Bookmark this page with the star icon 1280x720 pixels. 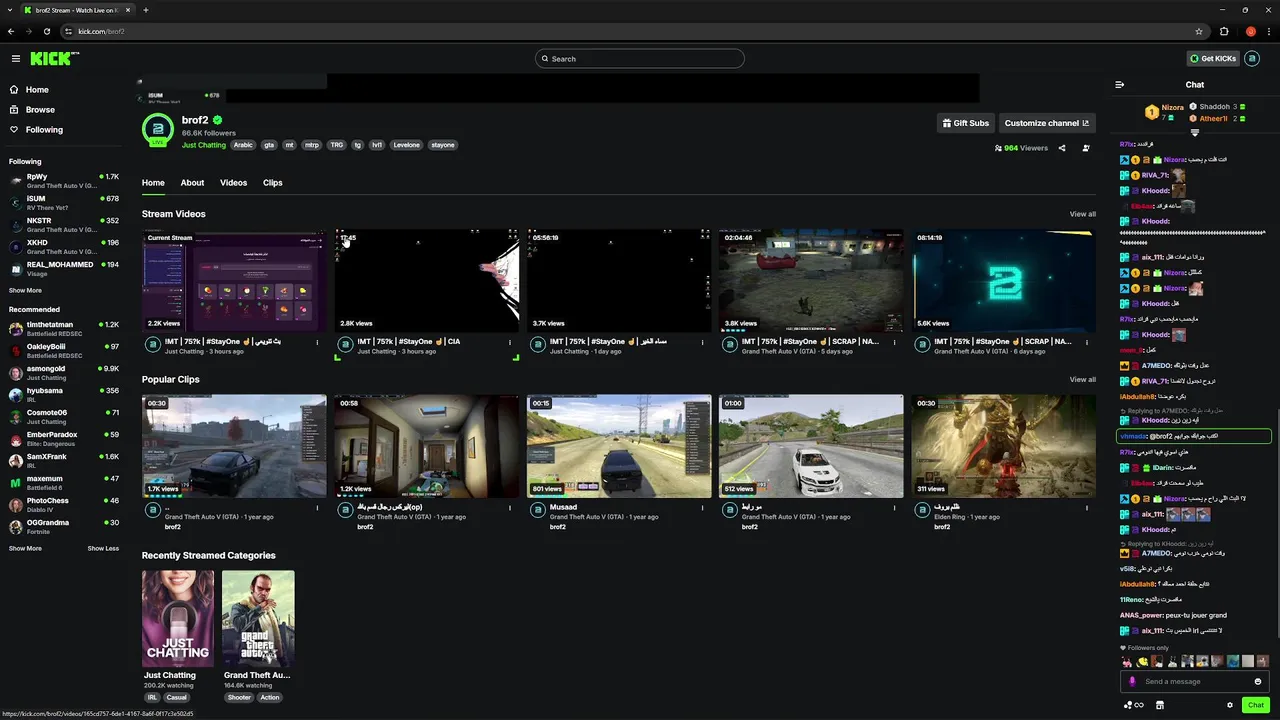point(1199,31)
